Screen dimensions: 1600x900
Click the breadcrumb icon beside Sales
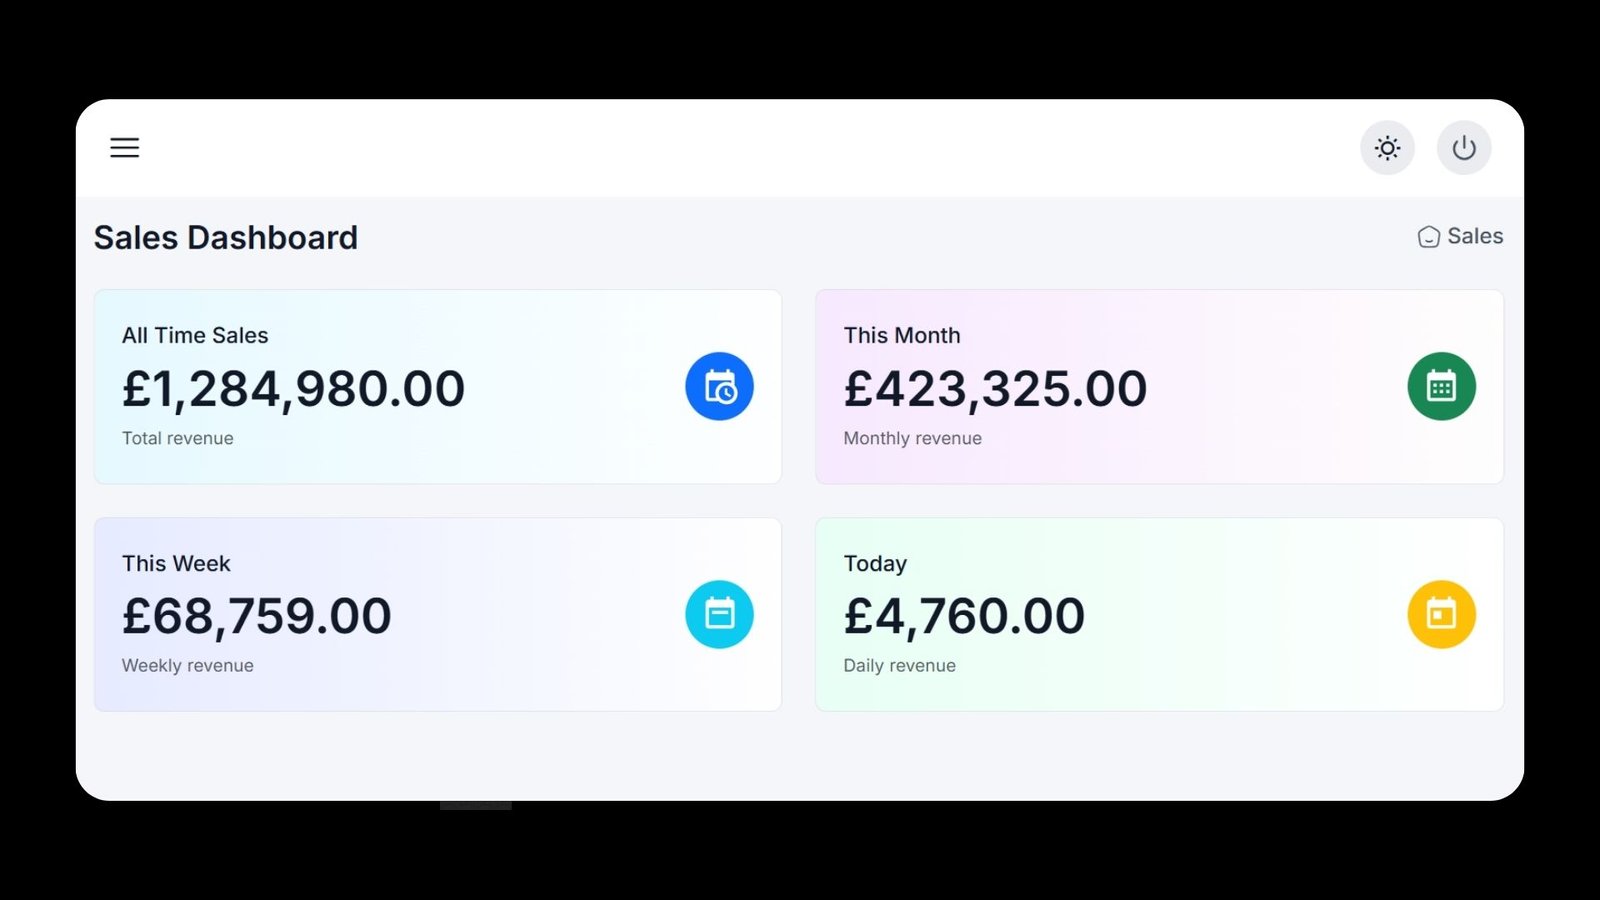[1429, 237]
